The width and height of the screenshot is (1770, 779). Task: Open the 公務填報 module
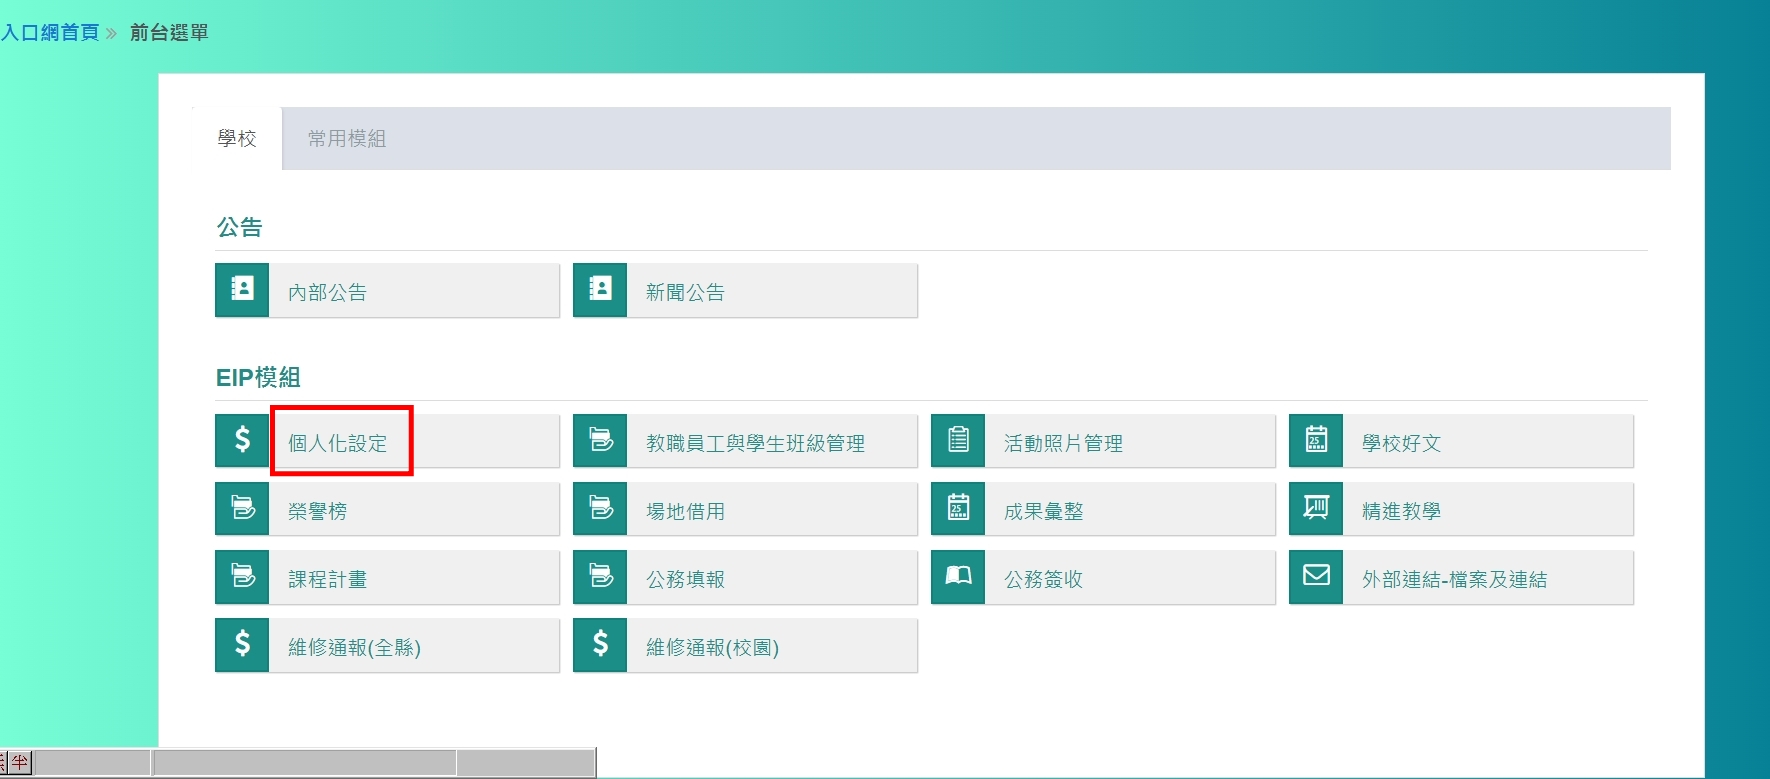pos(685,579)
